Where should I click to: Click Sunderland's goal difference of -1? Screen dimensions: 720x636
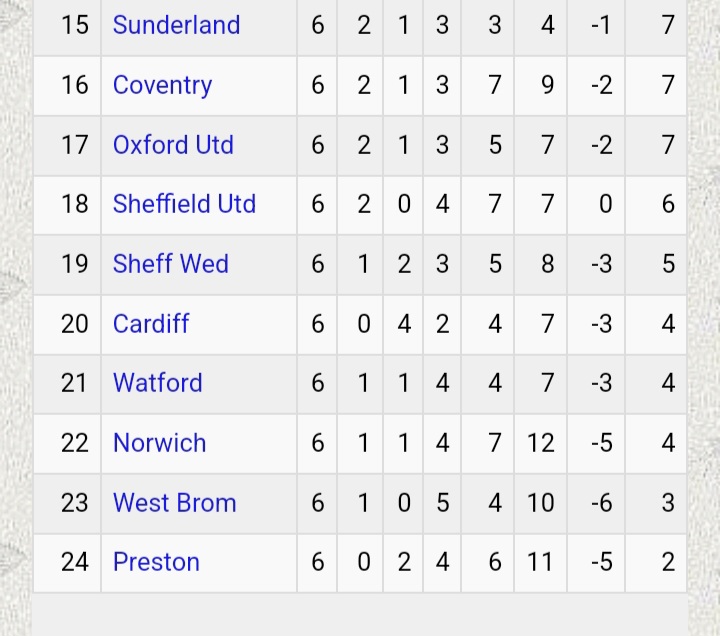(601, 25)
